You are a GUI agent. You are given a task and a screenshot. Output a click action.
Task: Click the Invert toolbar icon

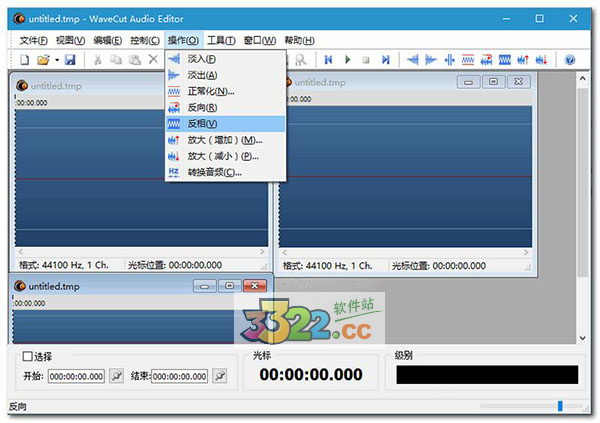505,60
